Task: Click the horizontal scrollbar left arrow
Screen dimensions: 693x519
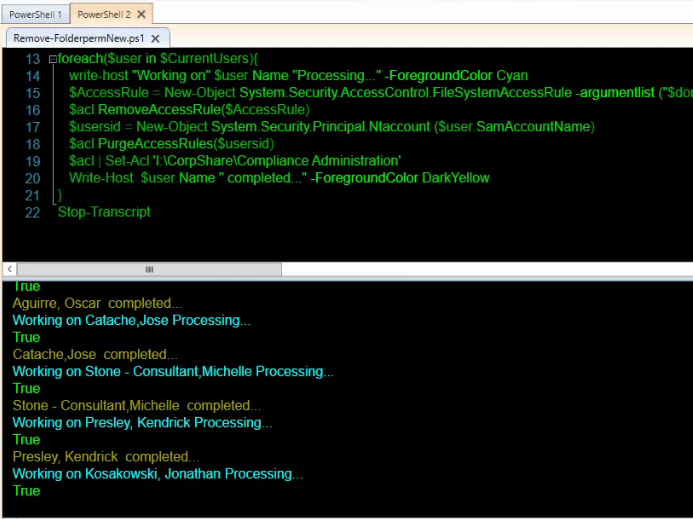Action: click(10, 270)
